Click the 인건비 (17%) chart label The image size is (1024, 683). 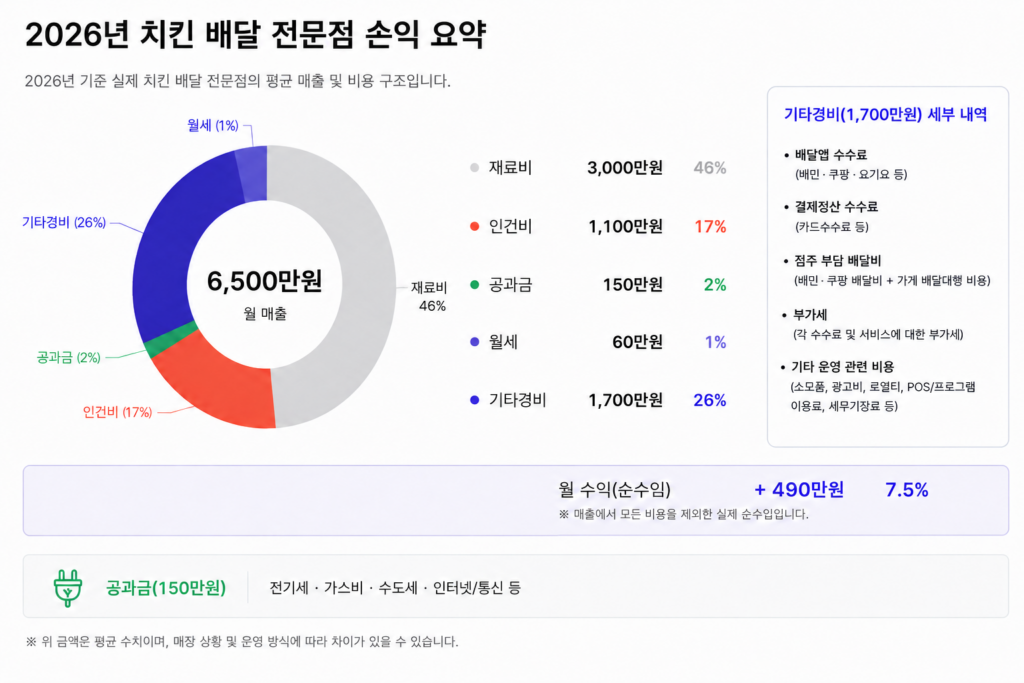118,412
